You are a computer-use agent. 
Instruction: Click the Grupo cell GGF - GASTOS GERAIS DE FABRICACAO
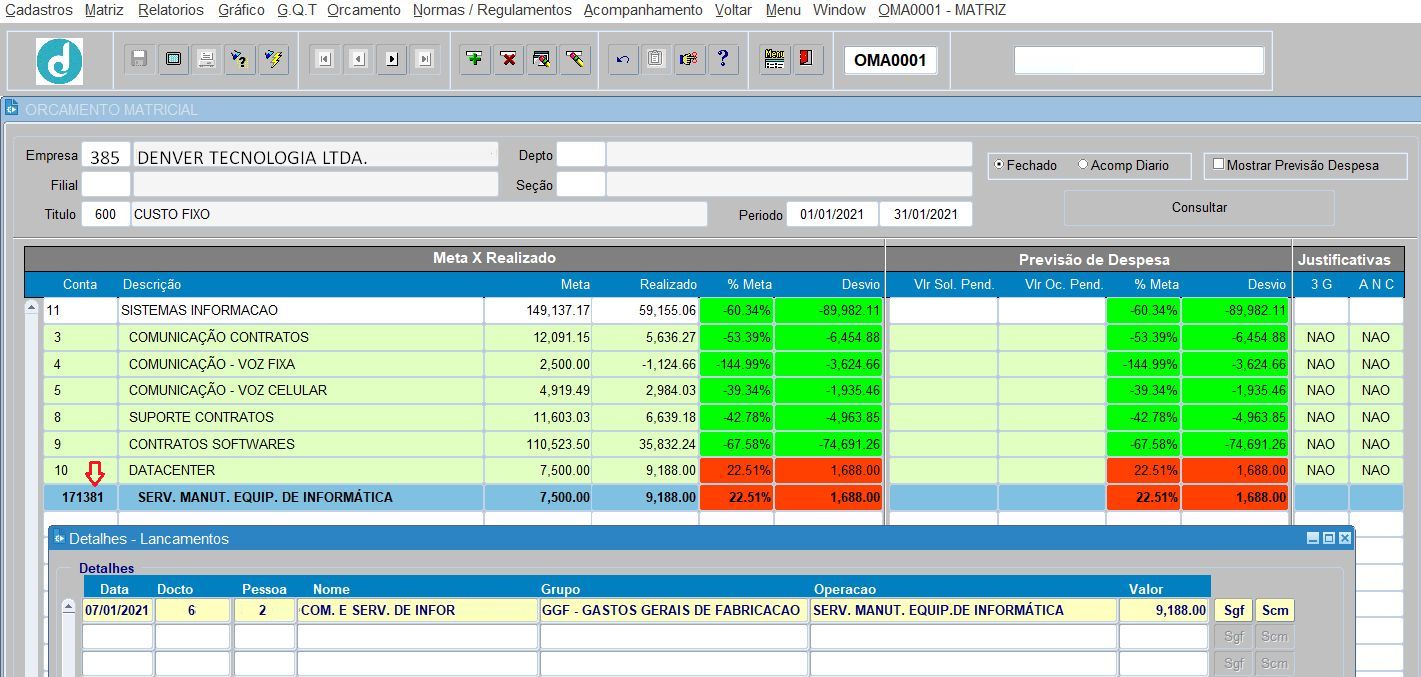pos(674,610)
